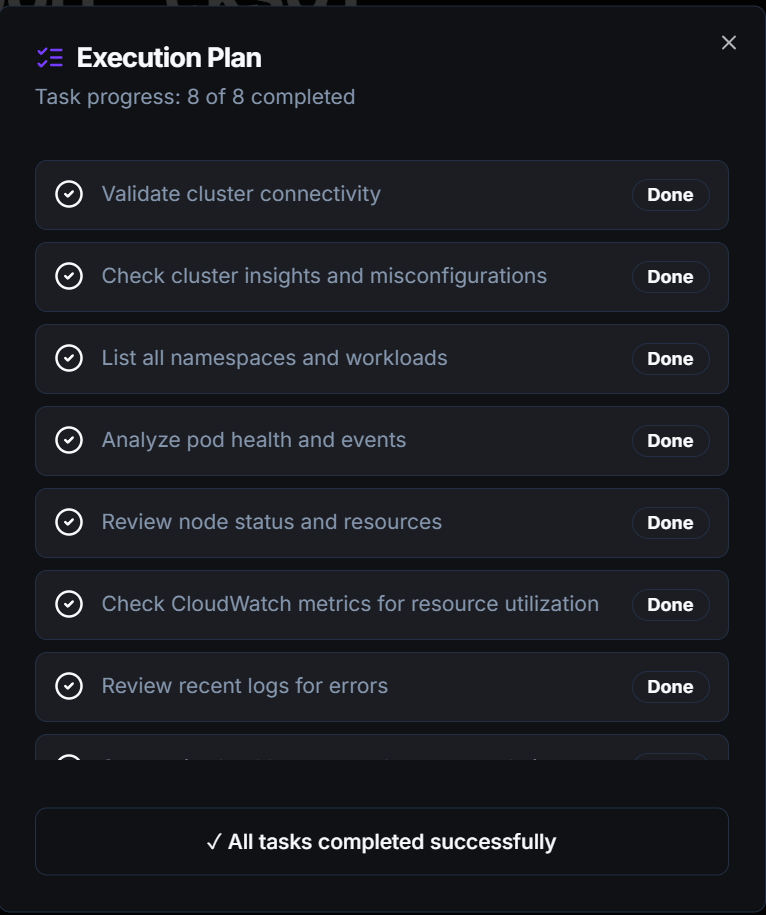Select the partially visible eighth task row
The width and height of the screenshot is (766, 915).
(x=382, y=757)
